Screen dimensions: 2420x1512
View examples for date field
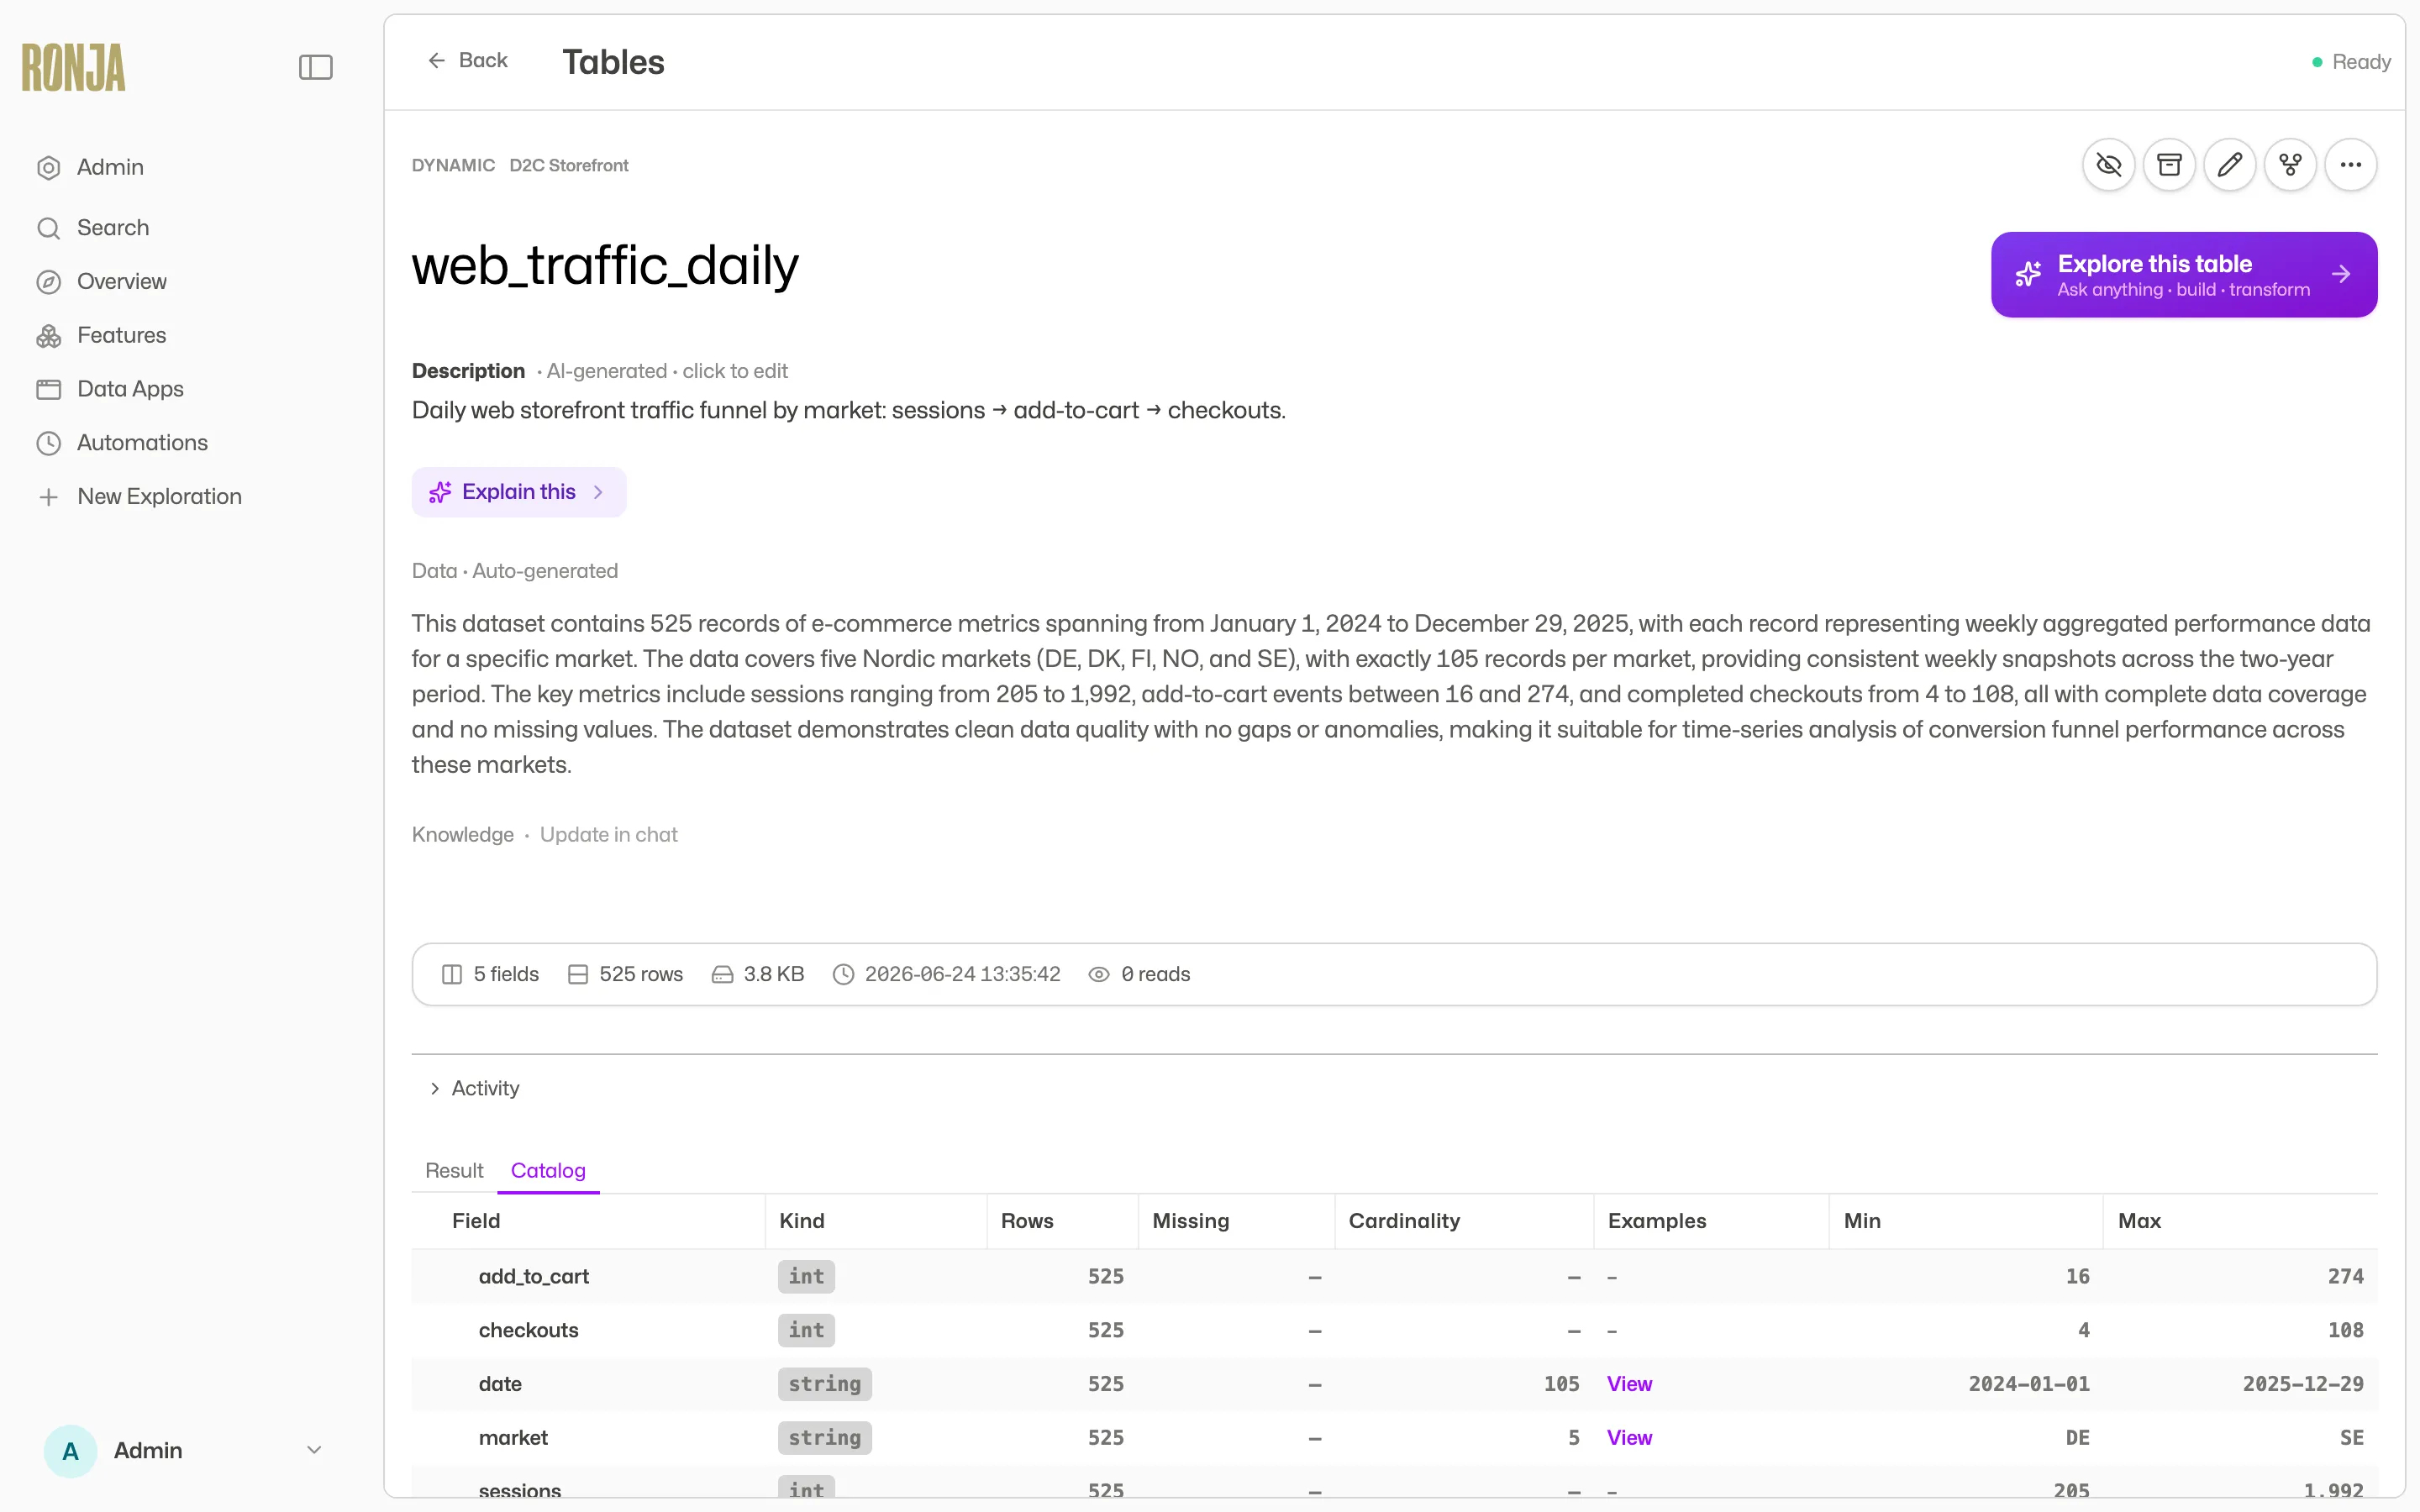tap(1629, 1384)
